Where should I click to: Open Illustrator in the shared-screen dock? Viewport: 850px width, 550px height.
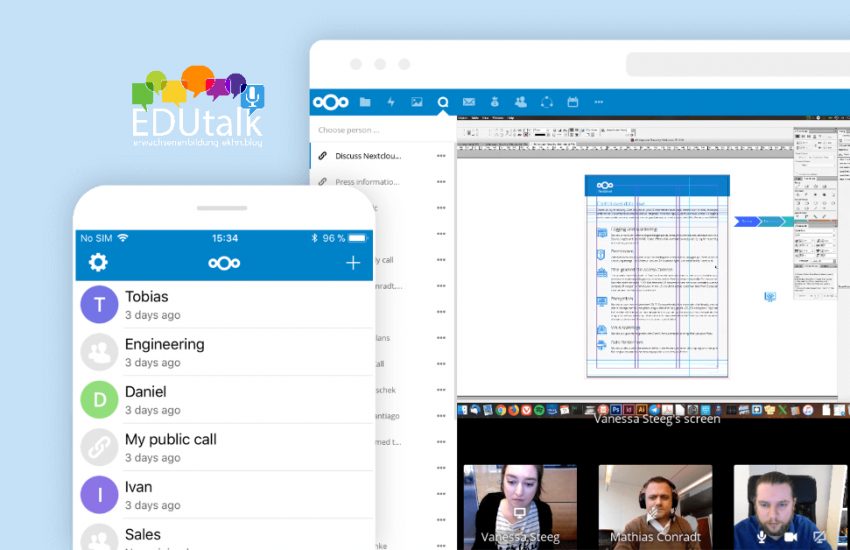pyautogui.click(x=641, y=410)
